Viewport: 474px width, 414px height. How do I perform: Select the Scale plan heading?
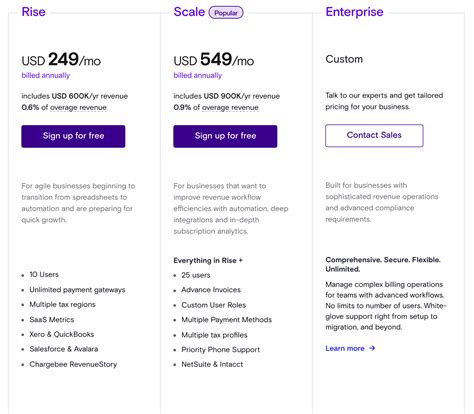click(x=189, y=12)
